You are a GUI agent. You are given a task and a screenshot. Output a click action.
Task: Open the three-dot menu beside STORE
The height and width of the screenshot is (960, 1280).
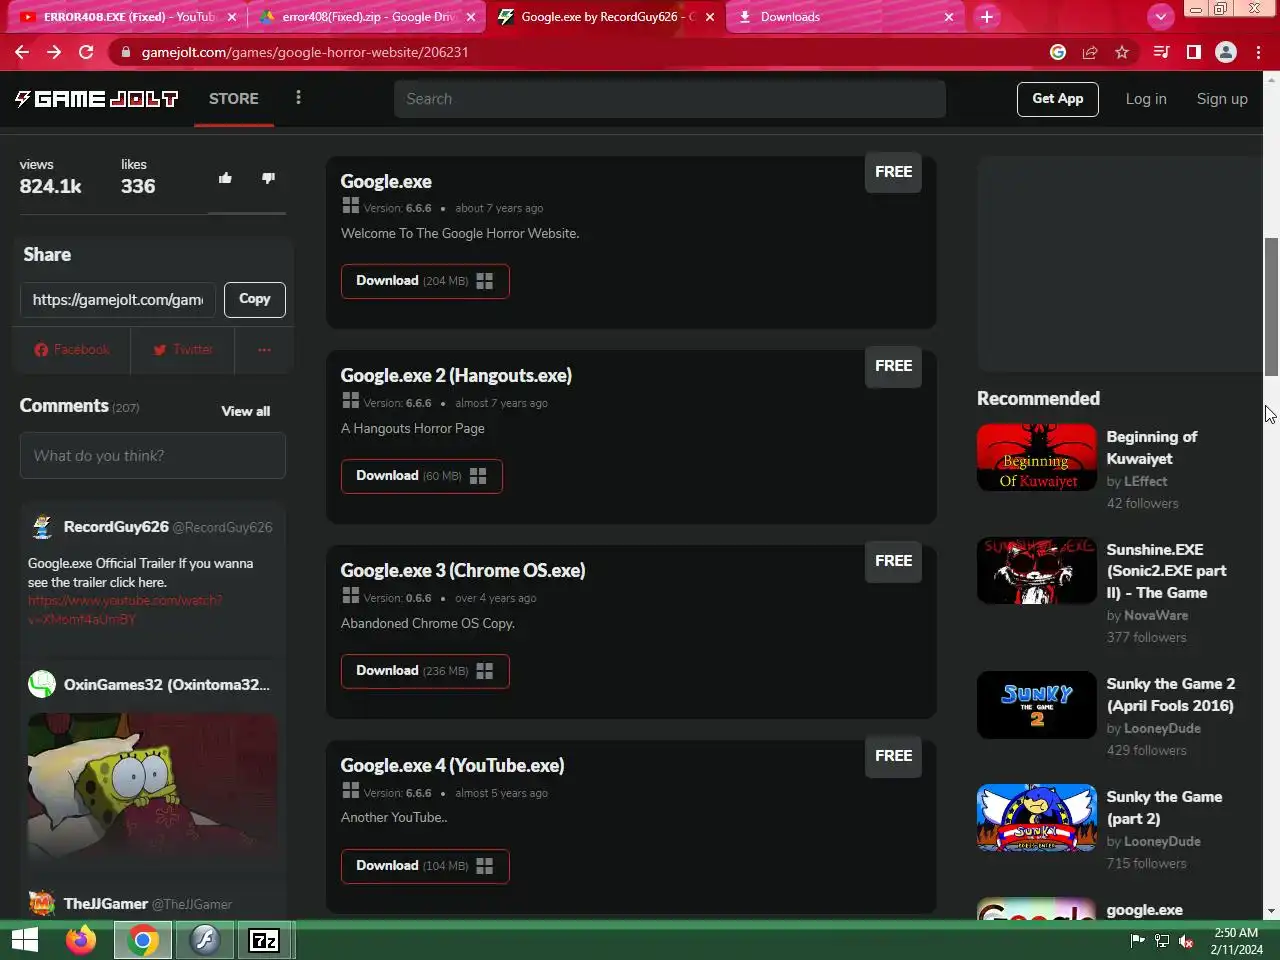pyautogui.click(x=298, y=98)
